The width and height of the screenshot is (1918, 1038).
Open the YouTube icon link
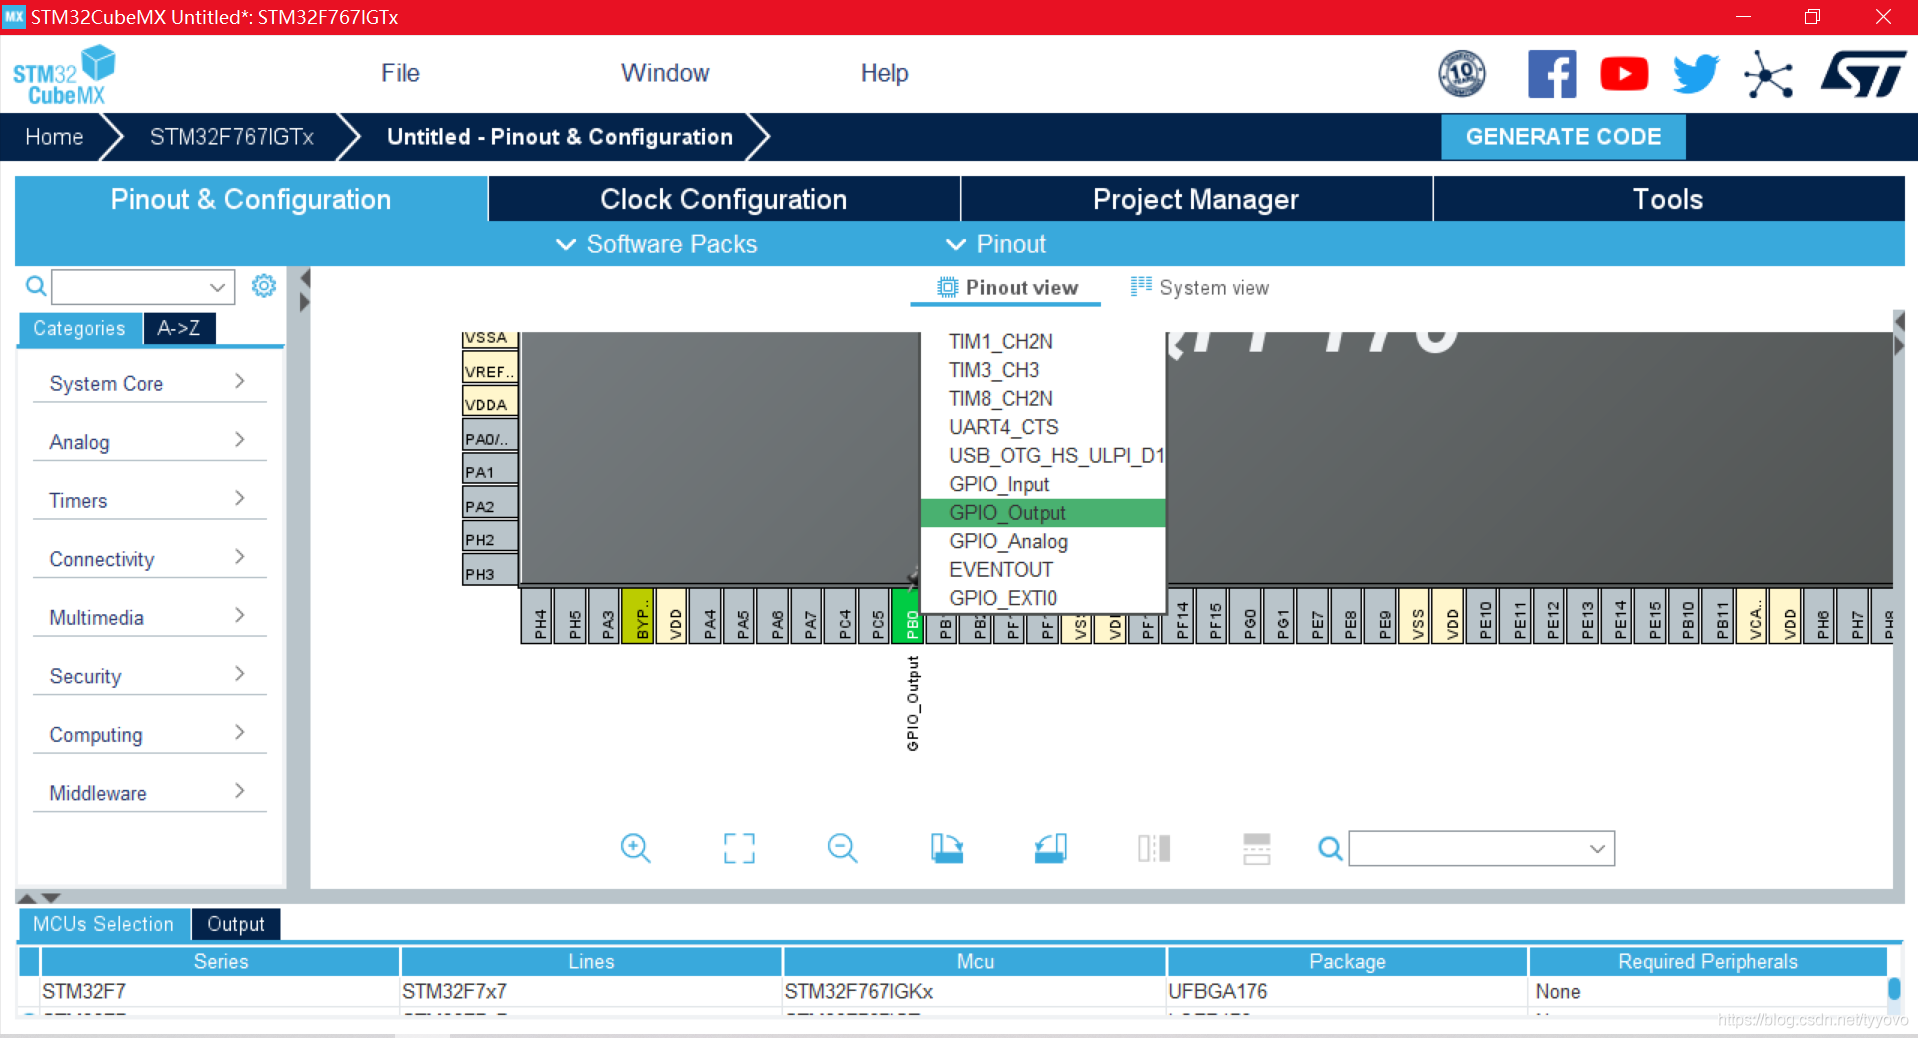coord(1624,74)
